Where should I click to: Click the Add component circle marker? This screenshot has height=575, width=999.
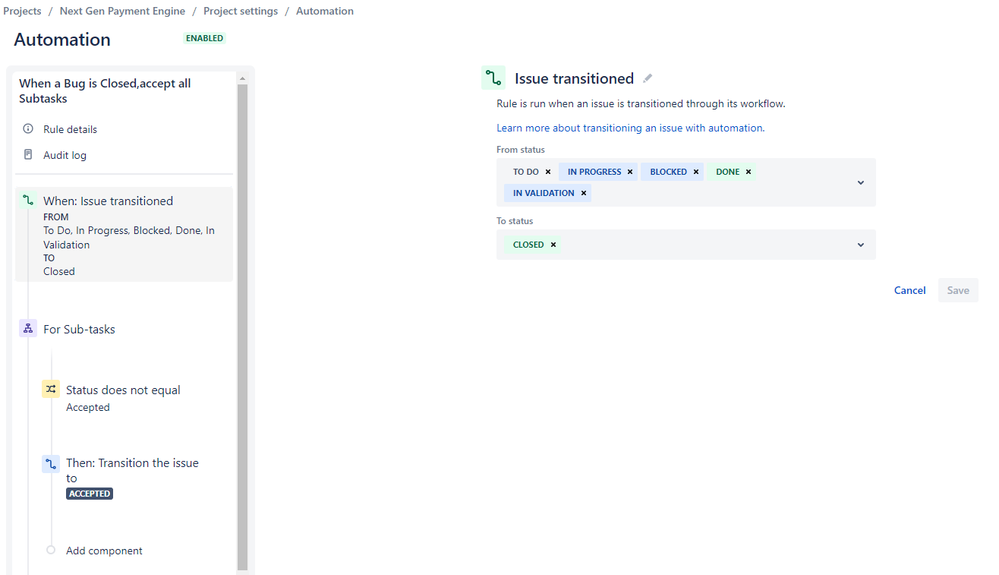(x=51, y=550)
